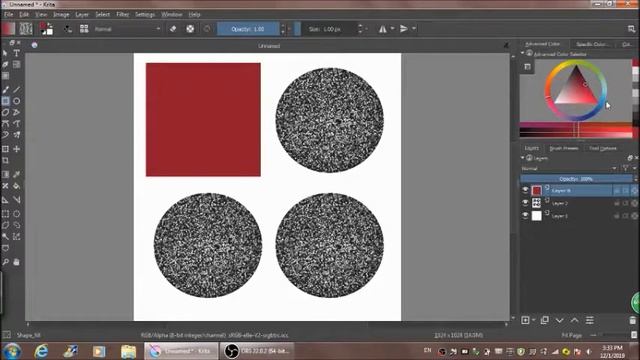Select the Polygon tool
The width and height of the screenshot is (640, 360).
point(5,112)
